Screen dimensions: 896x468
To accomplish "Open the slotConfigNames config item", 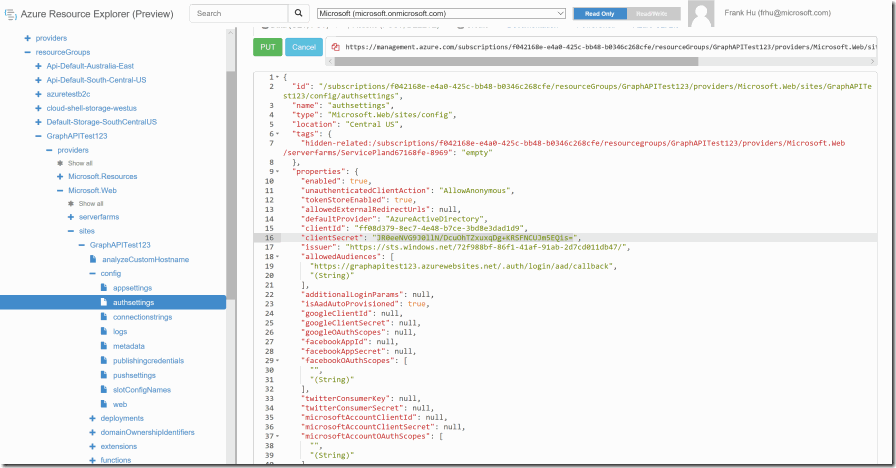I will tap(142, 390).
